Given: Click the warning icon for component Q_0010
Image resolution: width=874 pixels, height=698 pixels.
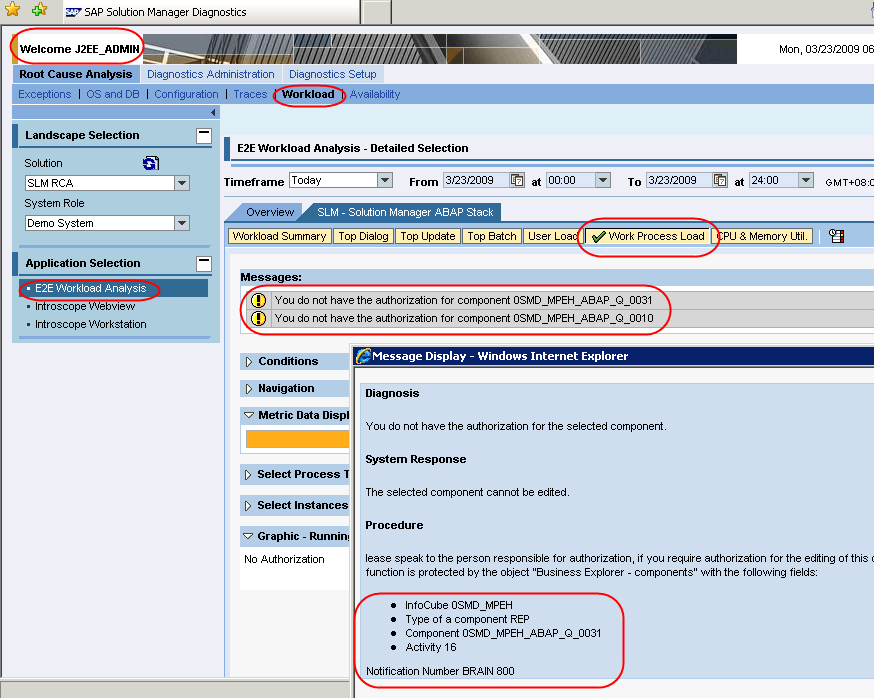Looking at the screenshot, I should coord(258,319).
